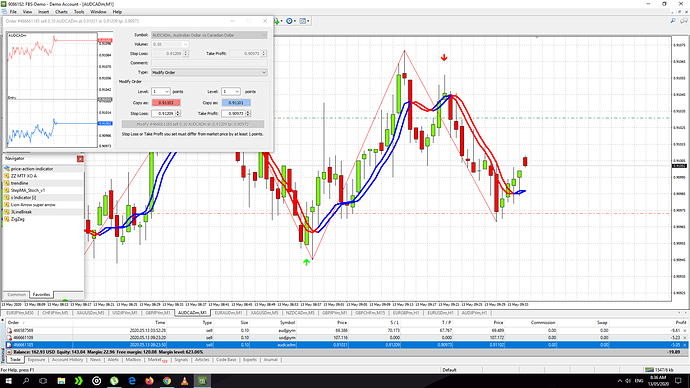690x388 pixels.
Task: Open the order Type dropdown showing Modify Order
Action: pos(209,72)
